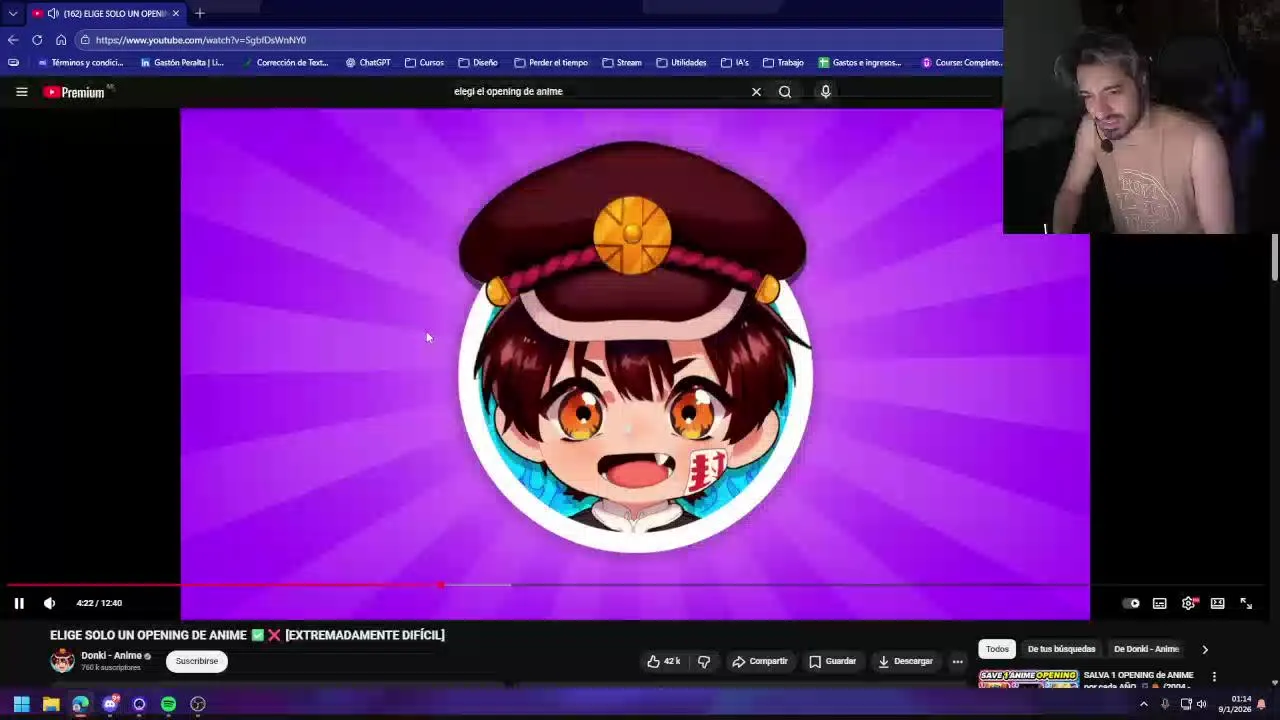The height and width of the screenshot is (720, 1280).
Task: Show hidden system tray icons
Action: point(1144,704)
